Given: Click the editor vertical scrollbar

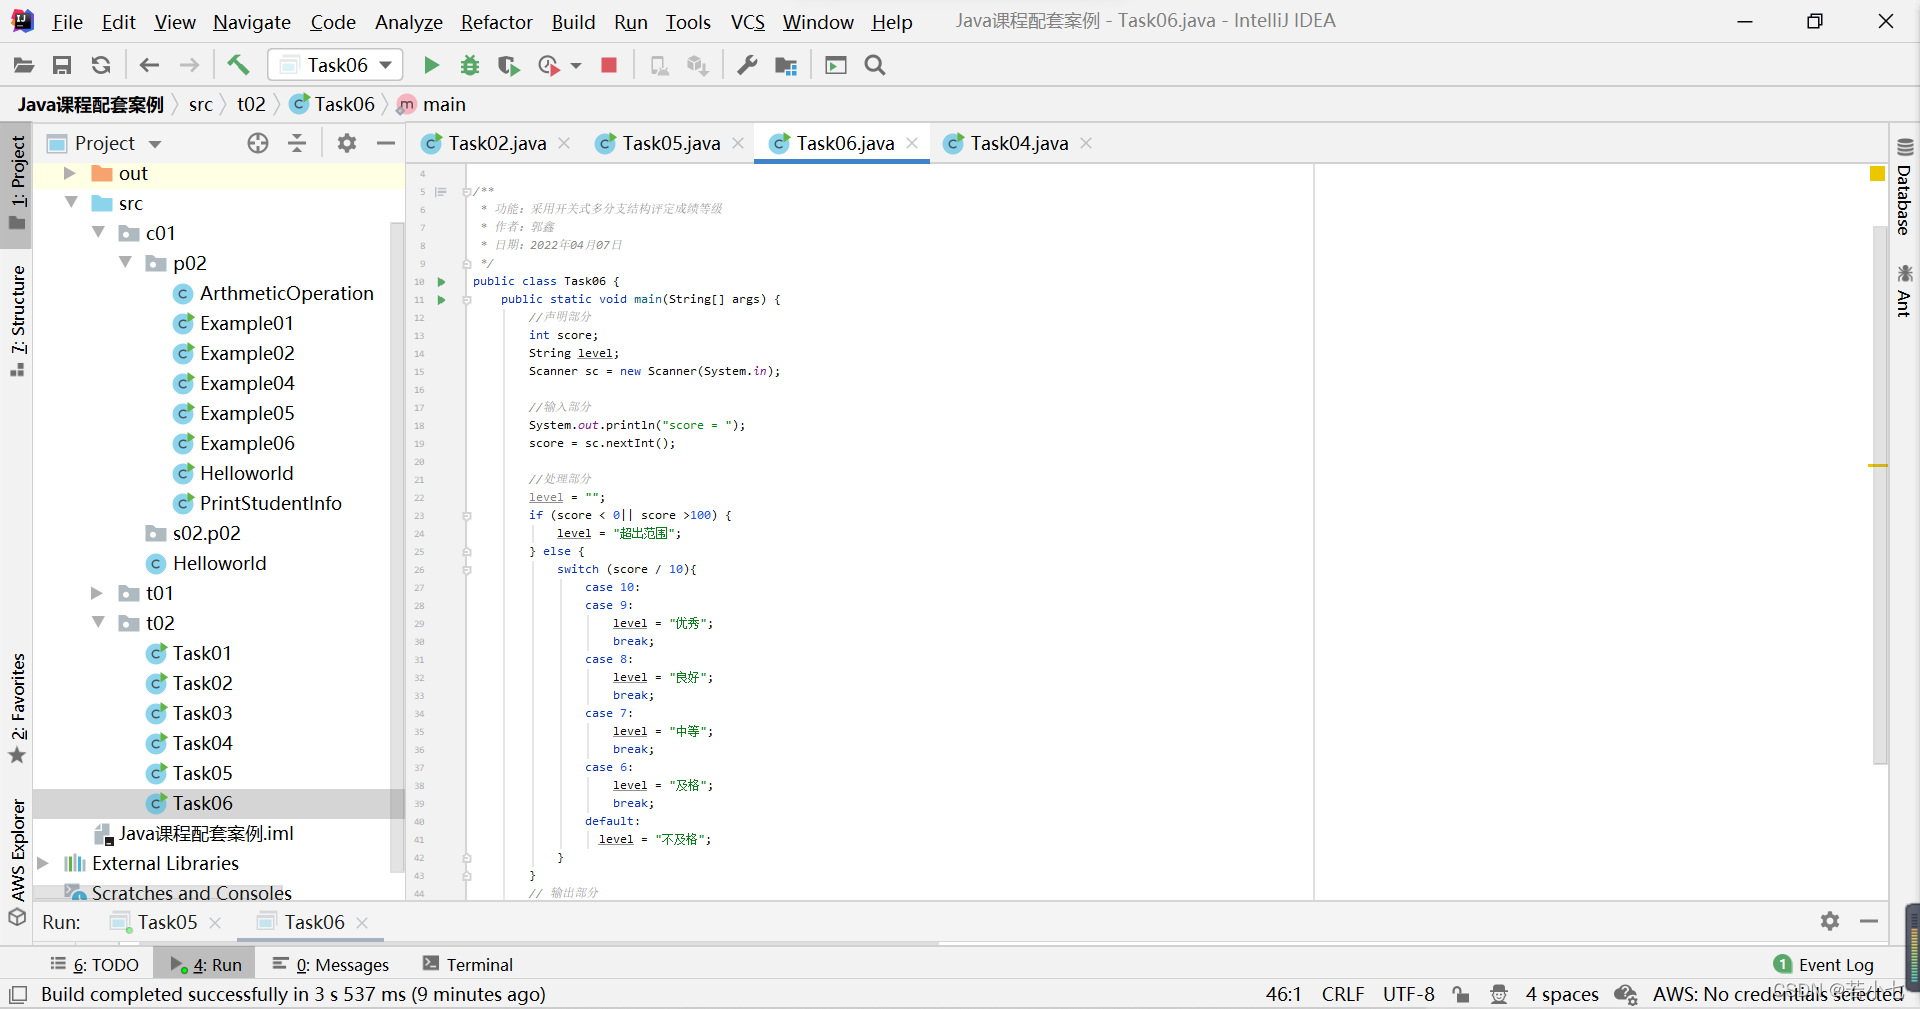Looking at the screenshot, I should 1879,495.
